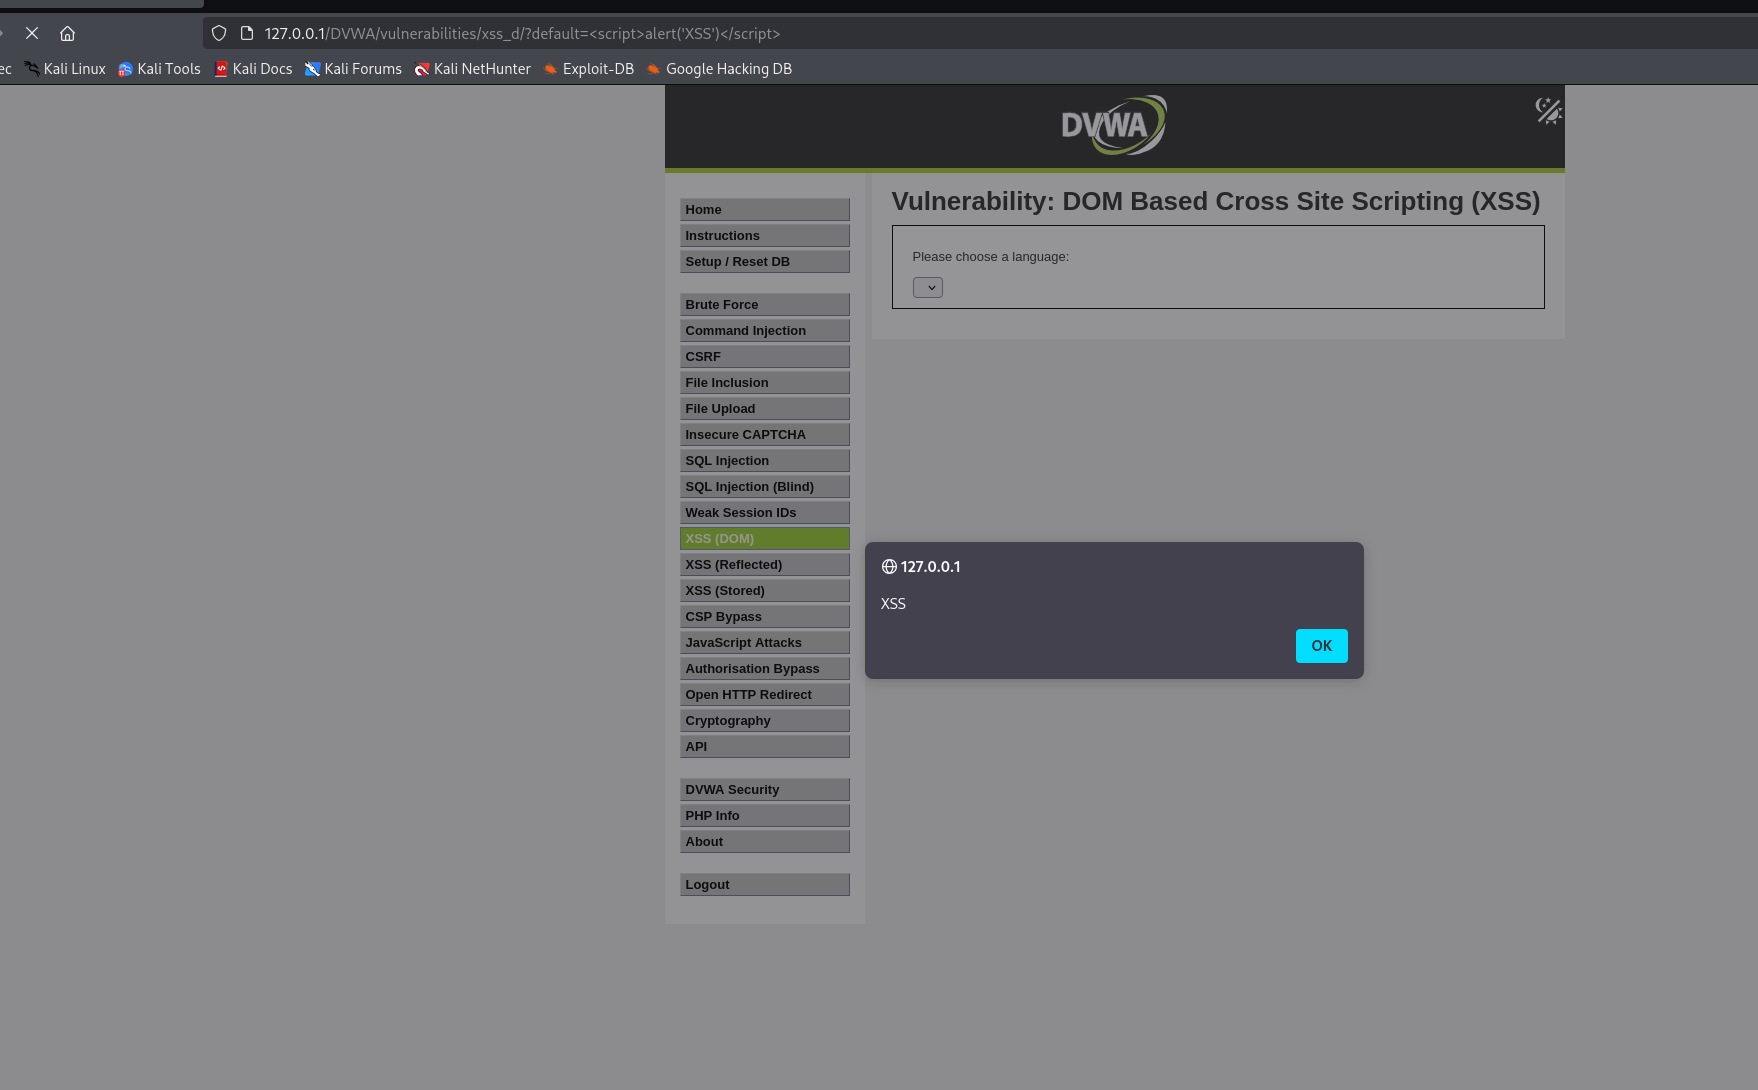Go to Home in DVWA menu
This screenshot has height=1090, width=1758.
pos(765,209)
